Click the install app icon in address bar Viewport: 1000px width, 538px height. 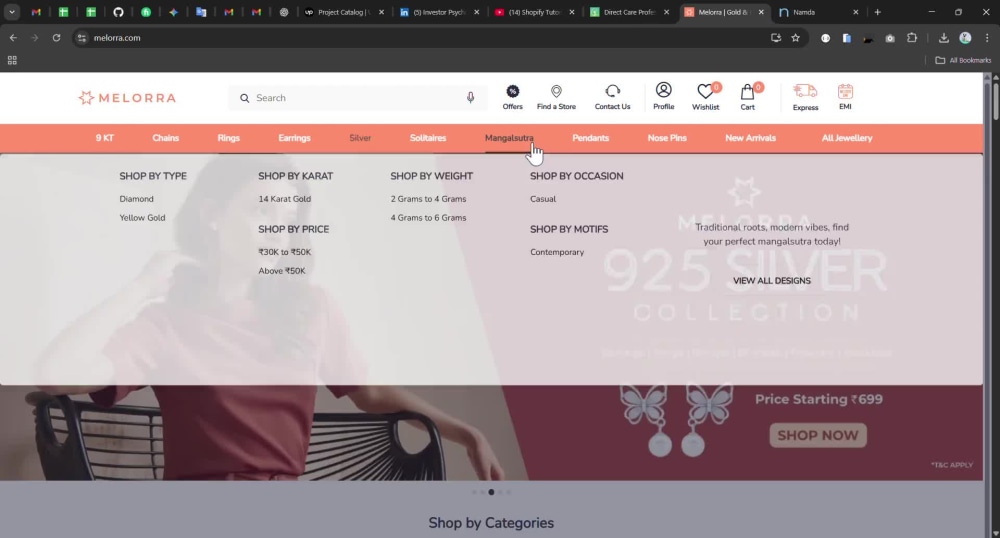pos(776,38)
